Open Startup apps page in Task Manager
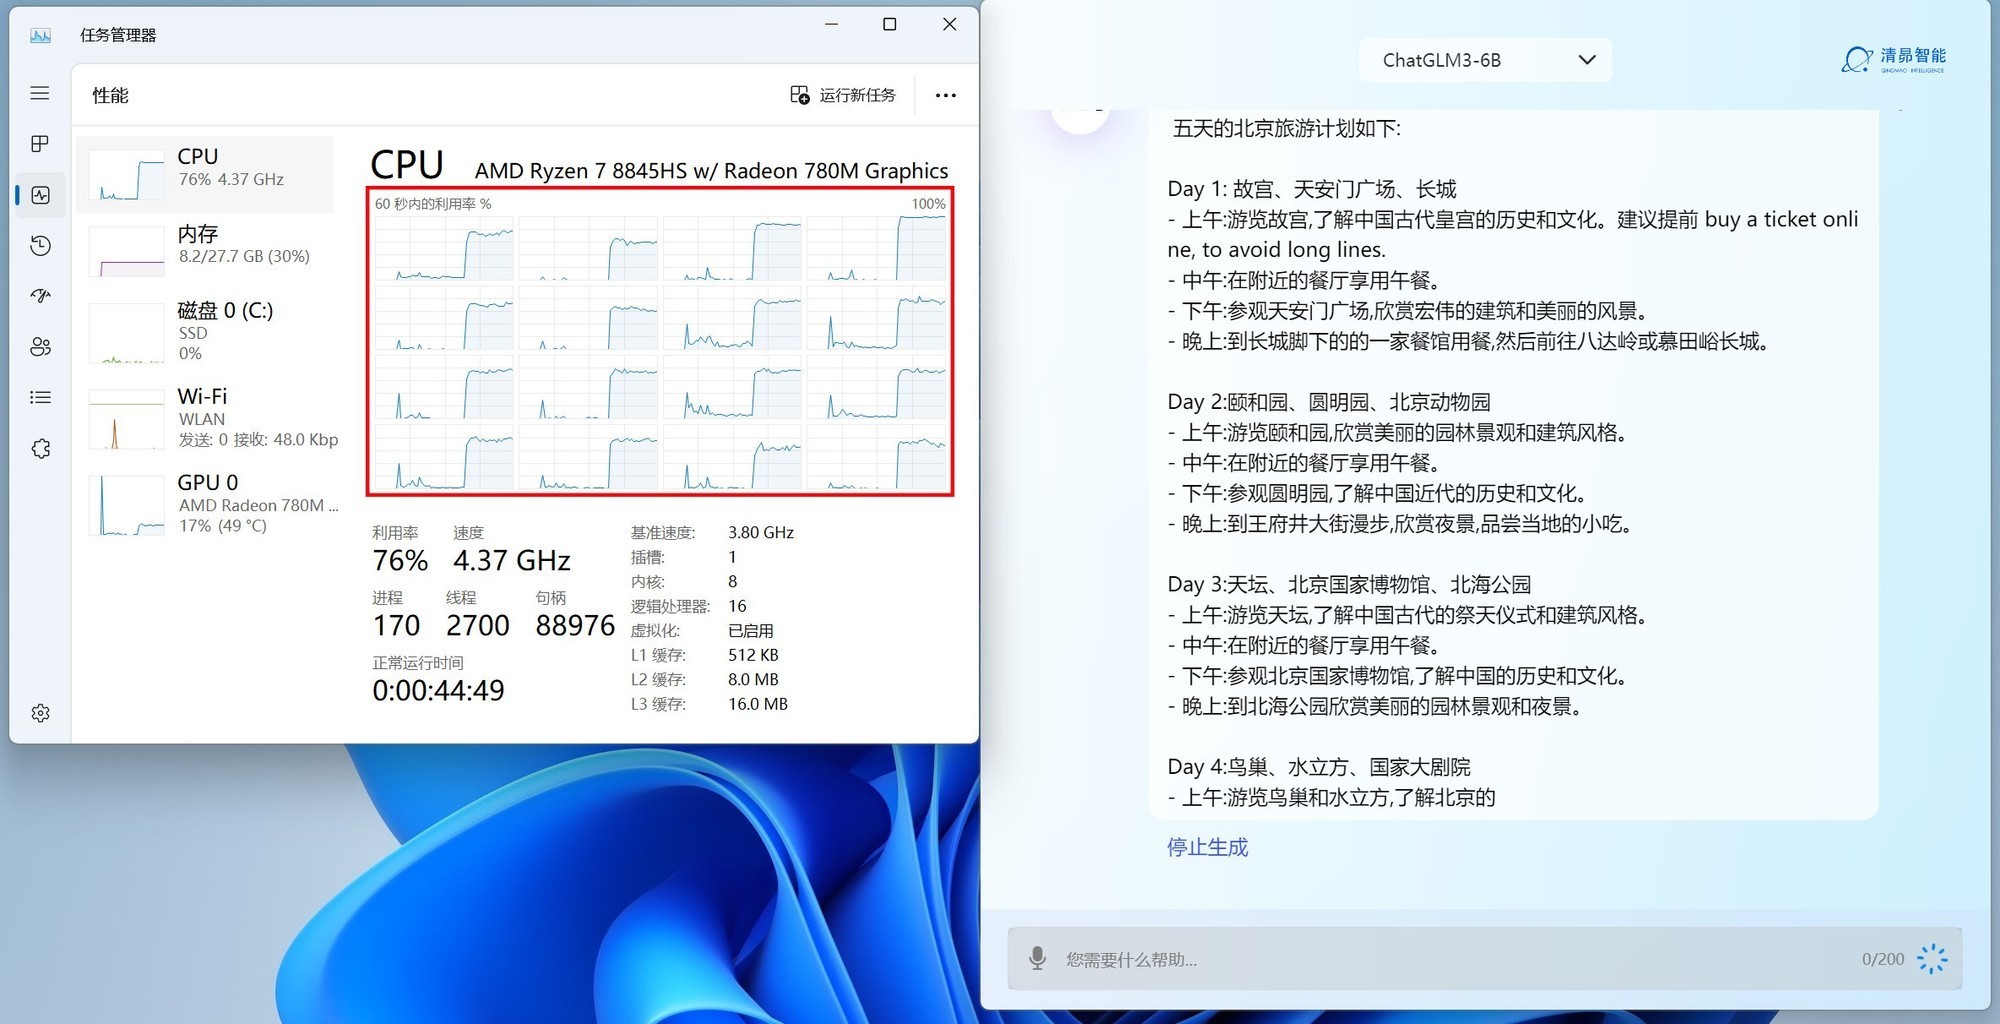2000x1024 pixels. tap(40, 296)
